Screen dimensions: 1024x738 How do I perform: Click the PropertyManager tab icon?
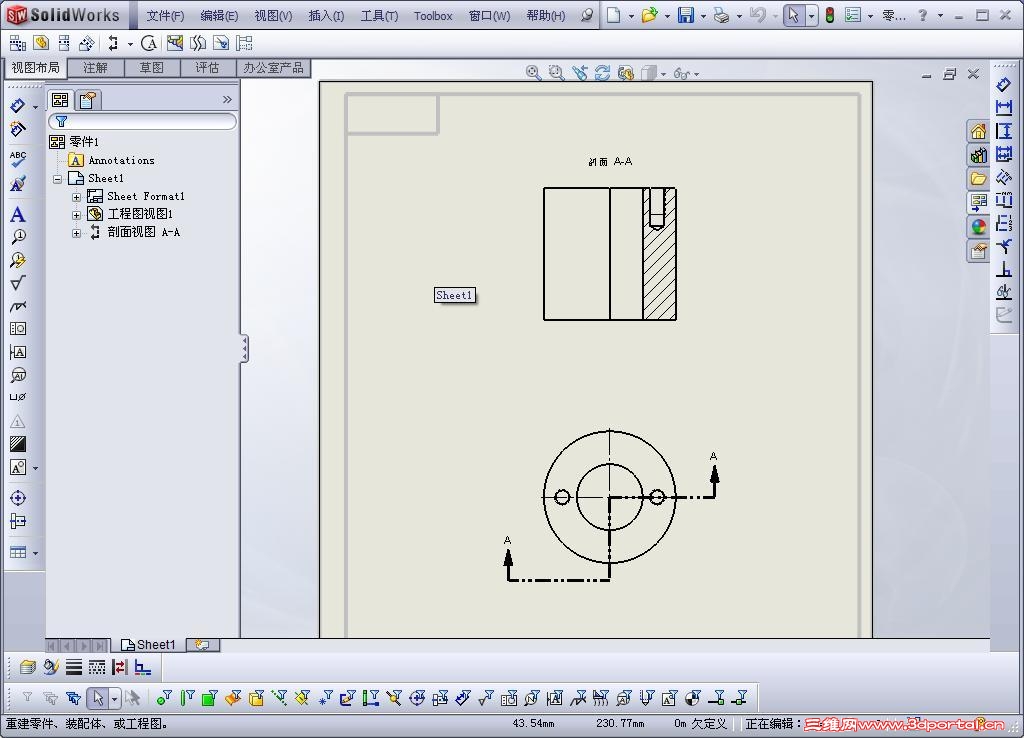point(88,100)
